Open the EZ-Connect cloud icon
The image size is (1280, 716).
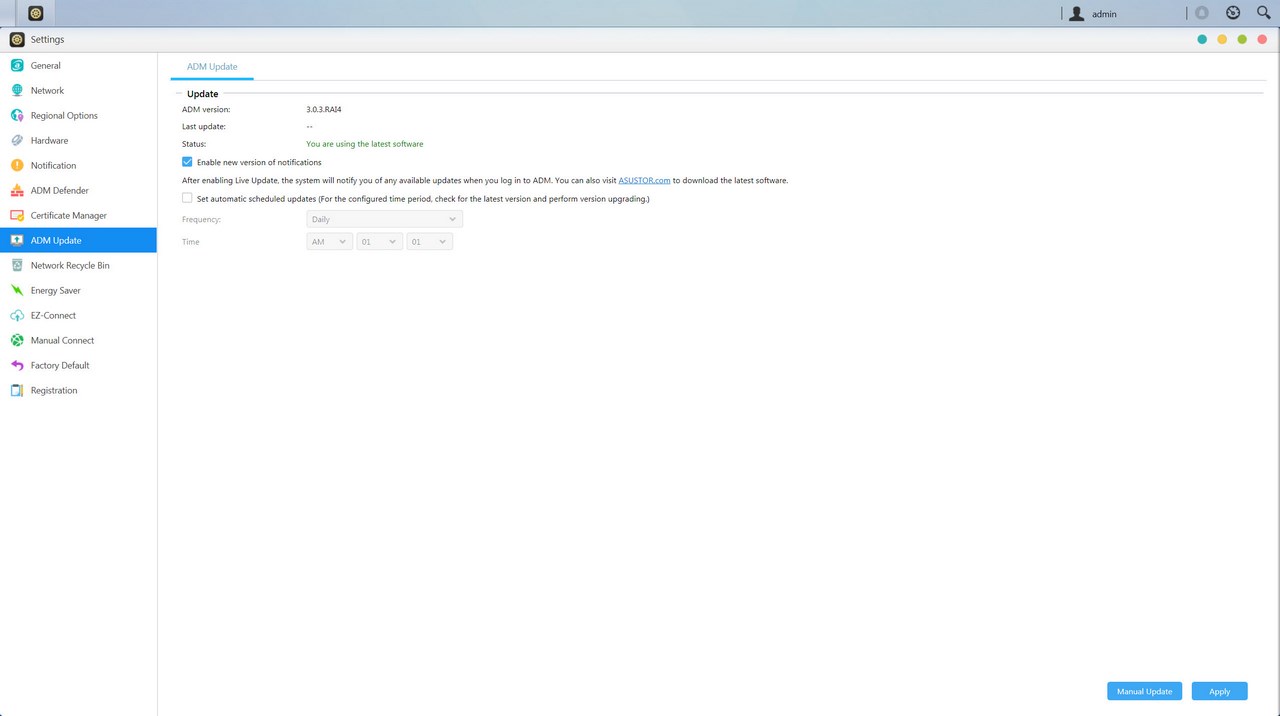[x=17, y=315]
